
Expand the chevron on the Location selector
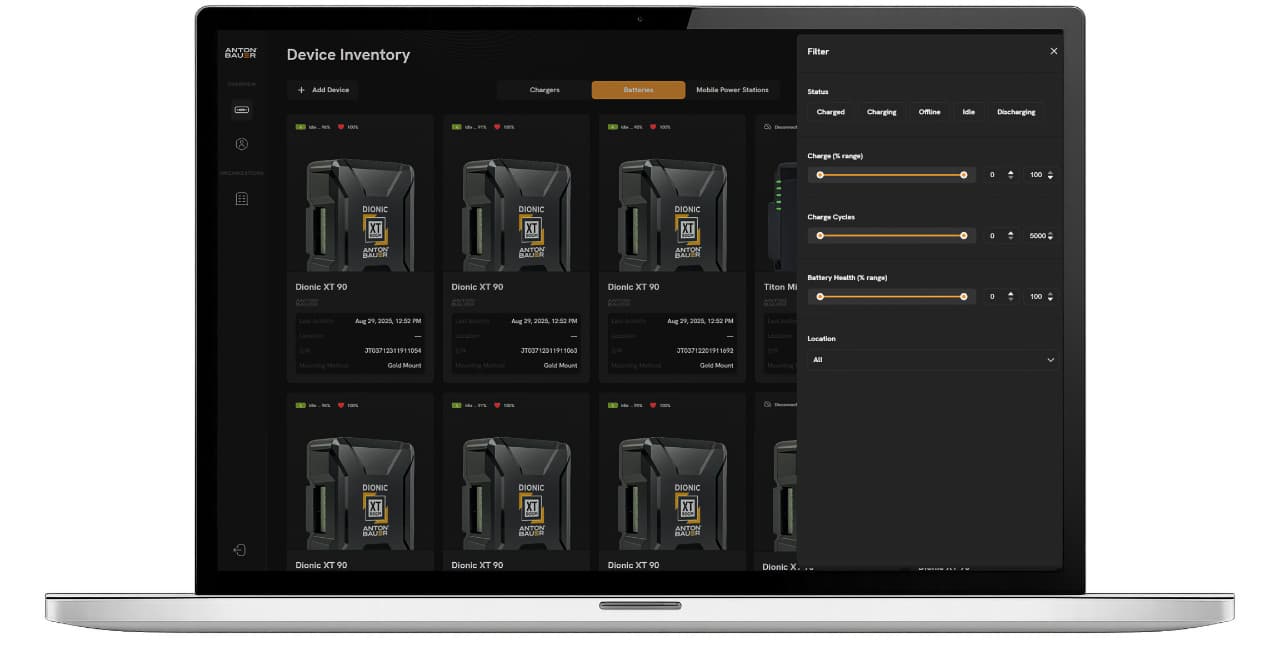coord(1050,360)
